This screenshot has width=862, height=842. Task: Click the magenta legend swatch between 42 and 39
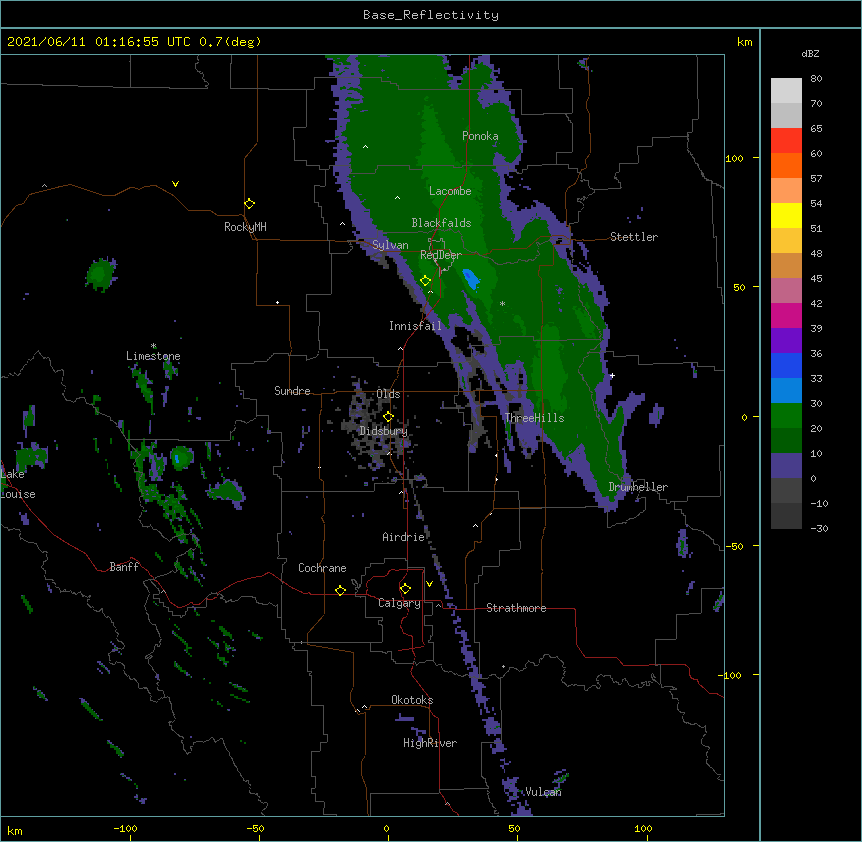point(786,316)
